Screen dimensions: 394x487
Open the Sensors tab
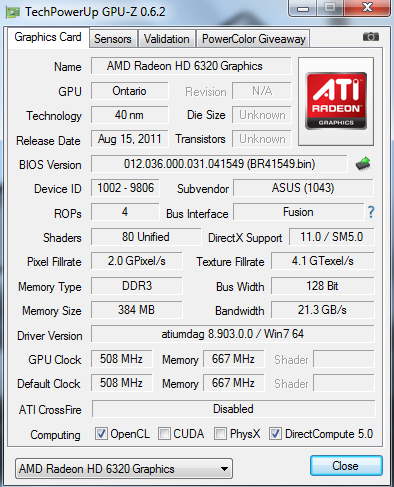[x=113, y=39]
